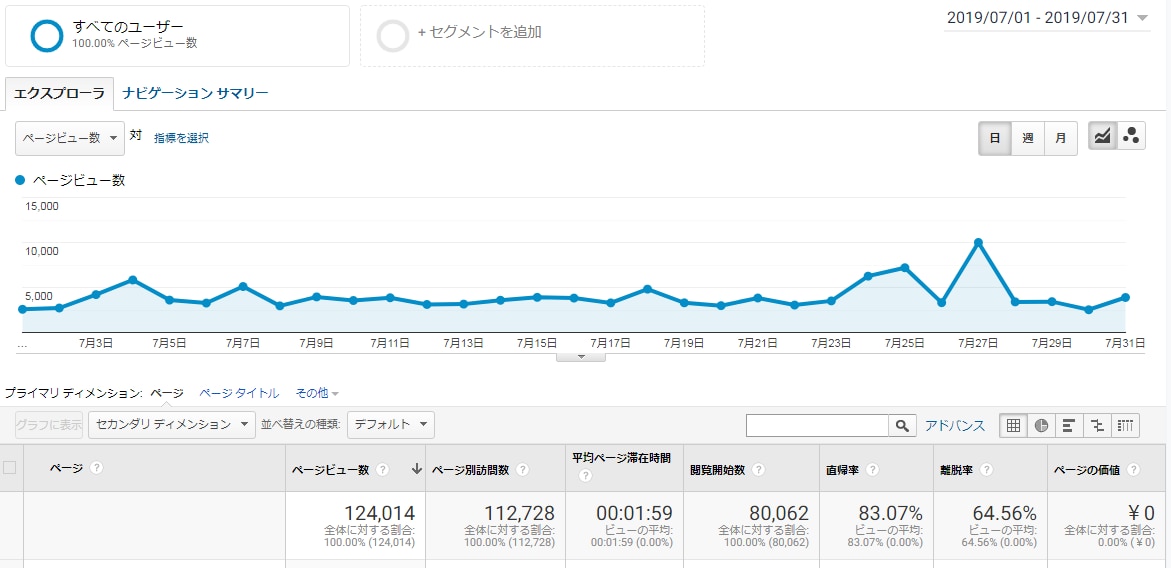Expand the その他 primary dimension menu
Image resolution: width=1171 pixels, height=568 pixels.
(x=317, y=393)
